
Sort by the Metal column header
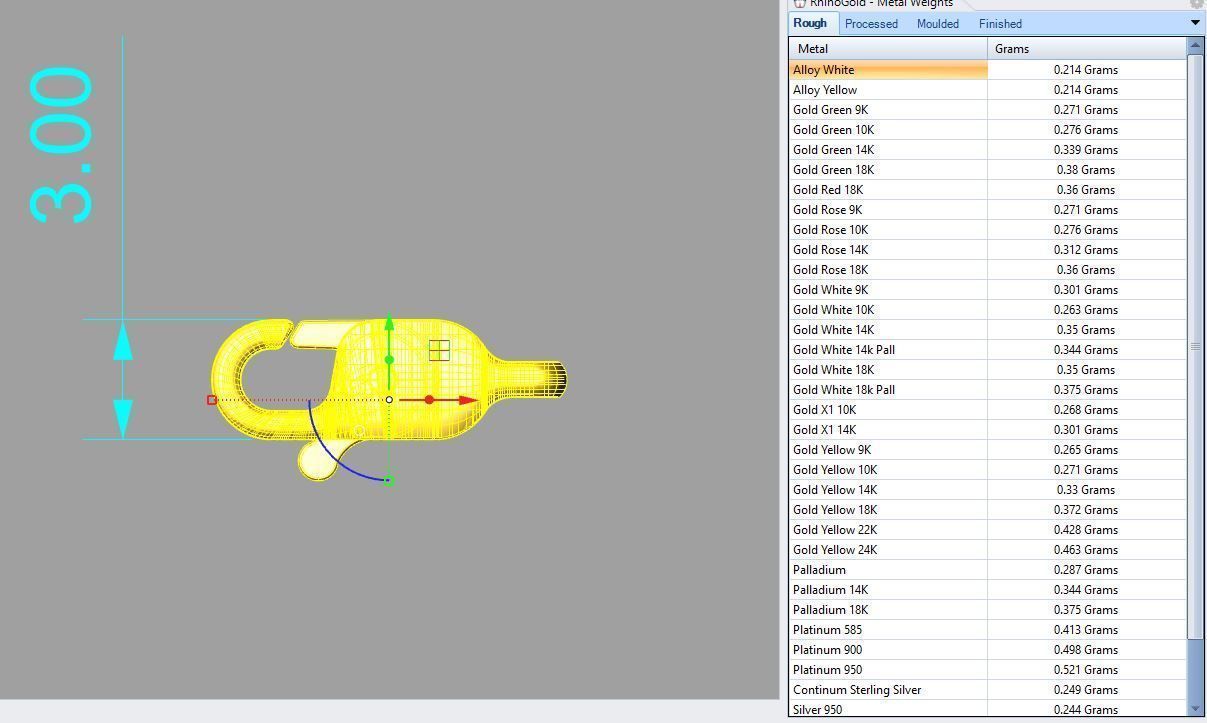(x=888, y=48)
